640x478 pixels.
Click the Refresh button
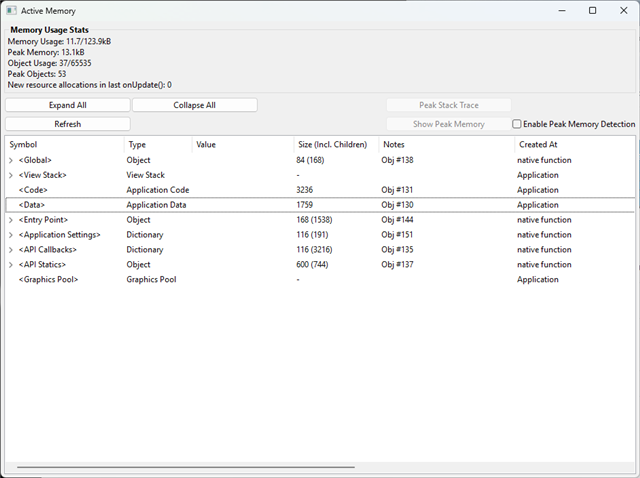click(x=68, y=124)
